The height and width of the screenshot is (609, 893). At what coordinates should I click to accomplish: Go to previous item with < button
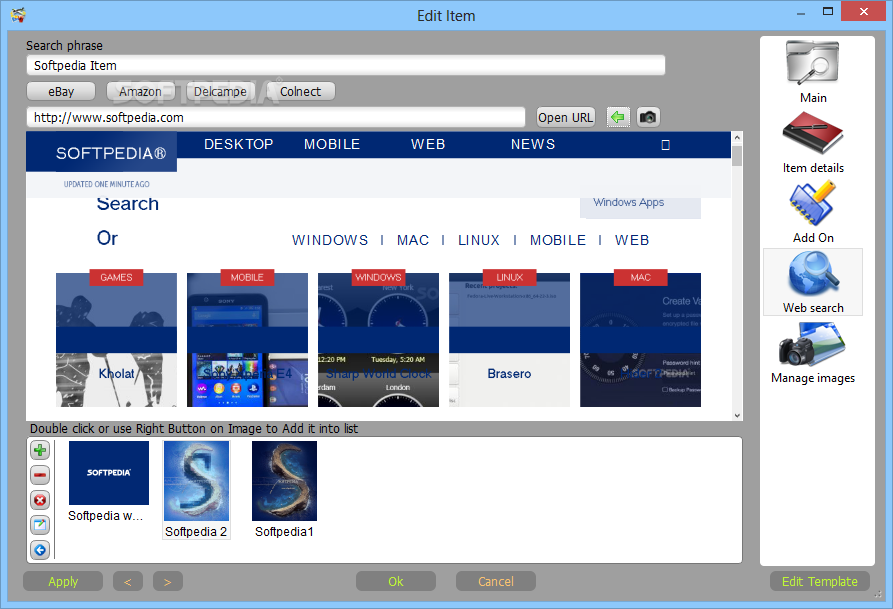pyautogui.click(x=128, y=582)
